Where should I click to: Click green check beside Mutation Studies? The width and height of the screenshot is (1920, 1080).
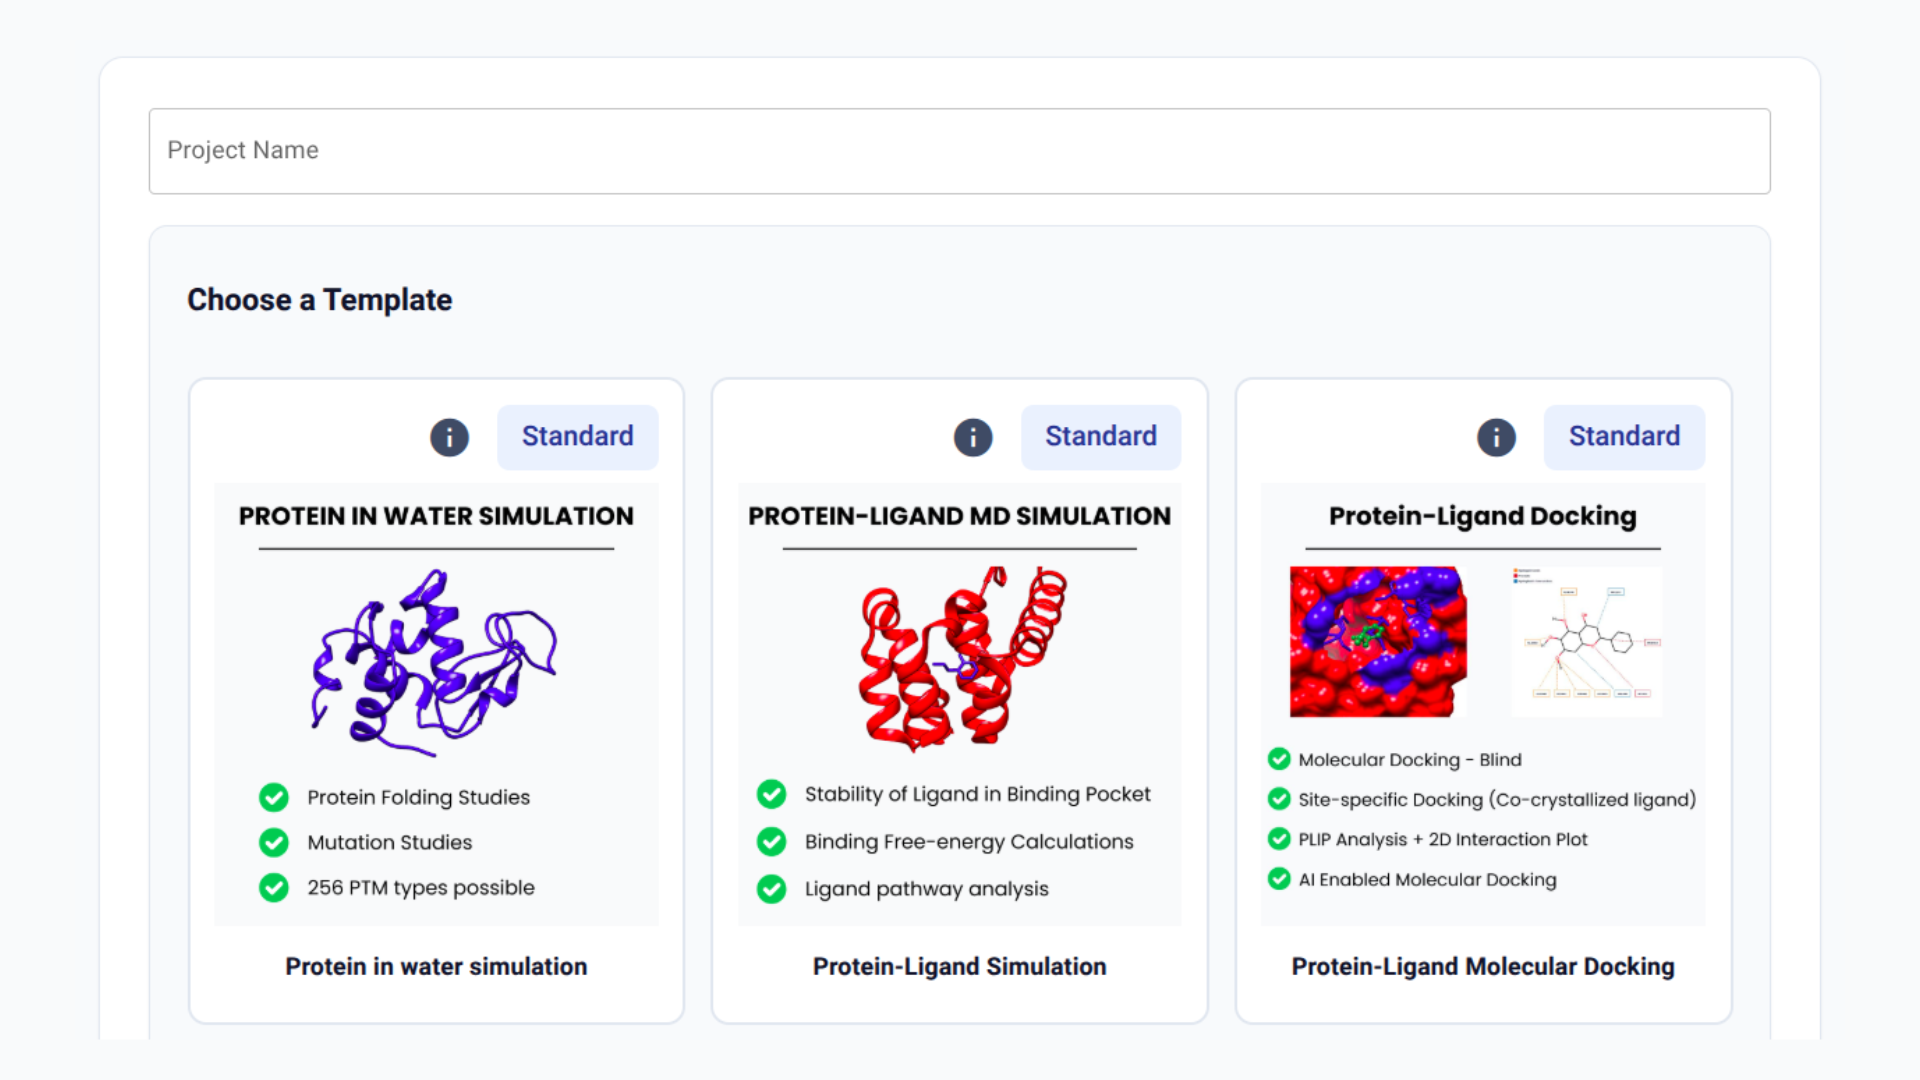click(274, 842)
